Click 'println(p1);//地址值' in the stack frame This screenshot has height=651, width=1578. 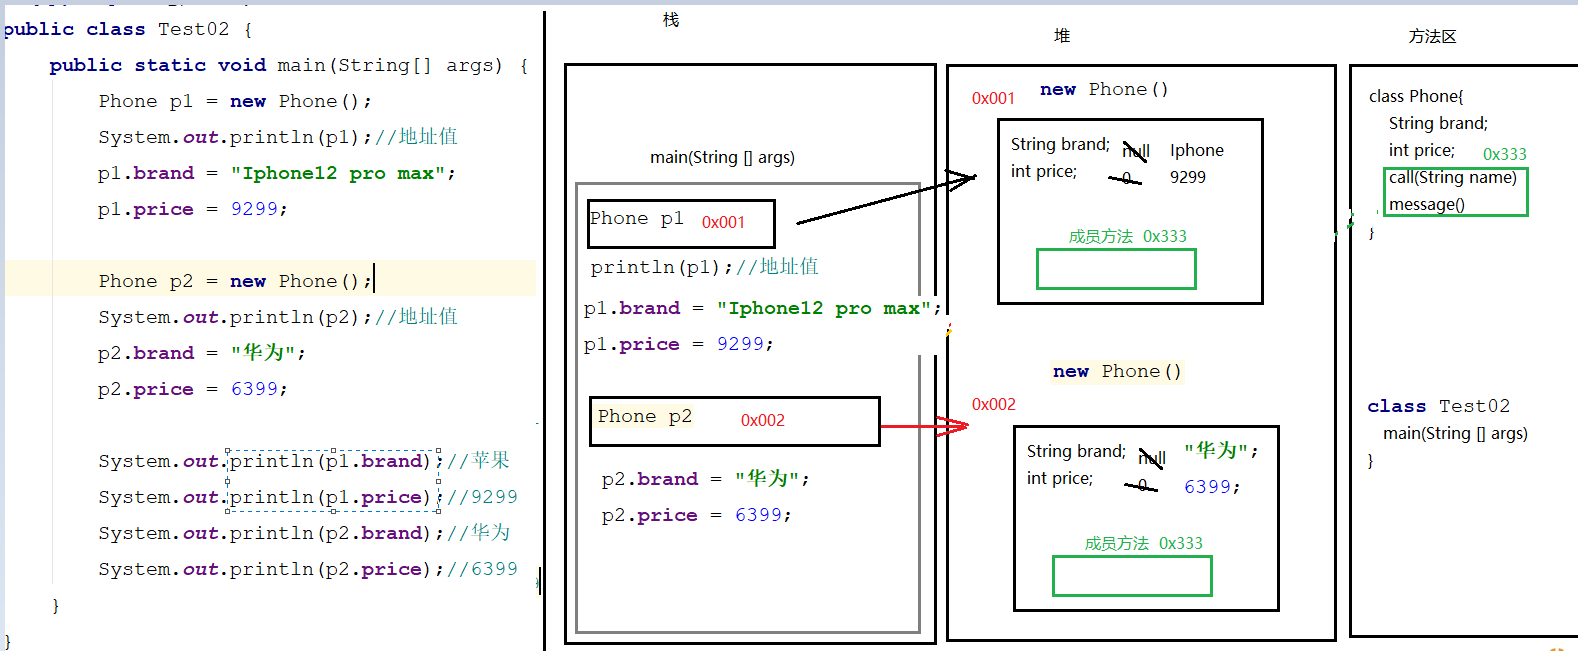click(705, 267)
